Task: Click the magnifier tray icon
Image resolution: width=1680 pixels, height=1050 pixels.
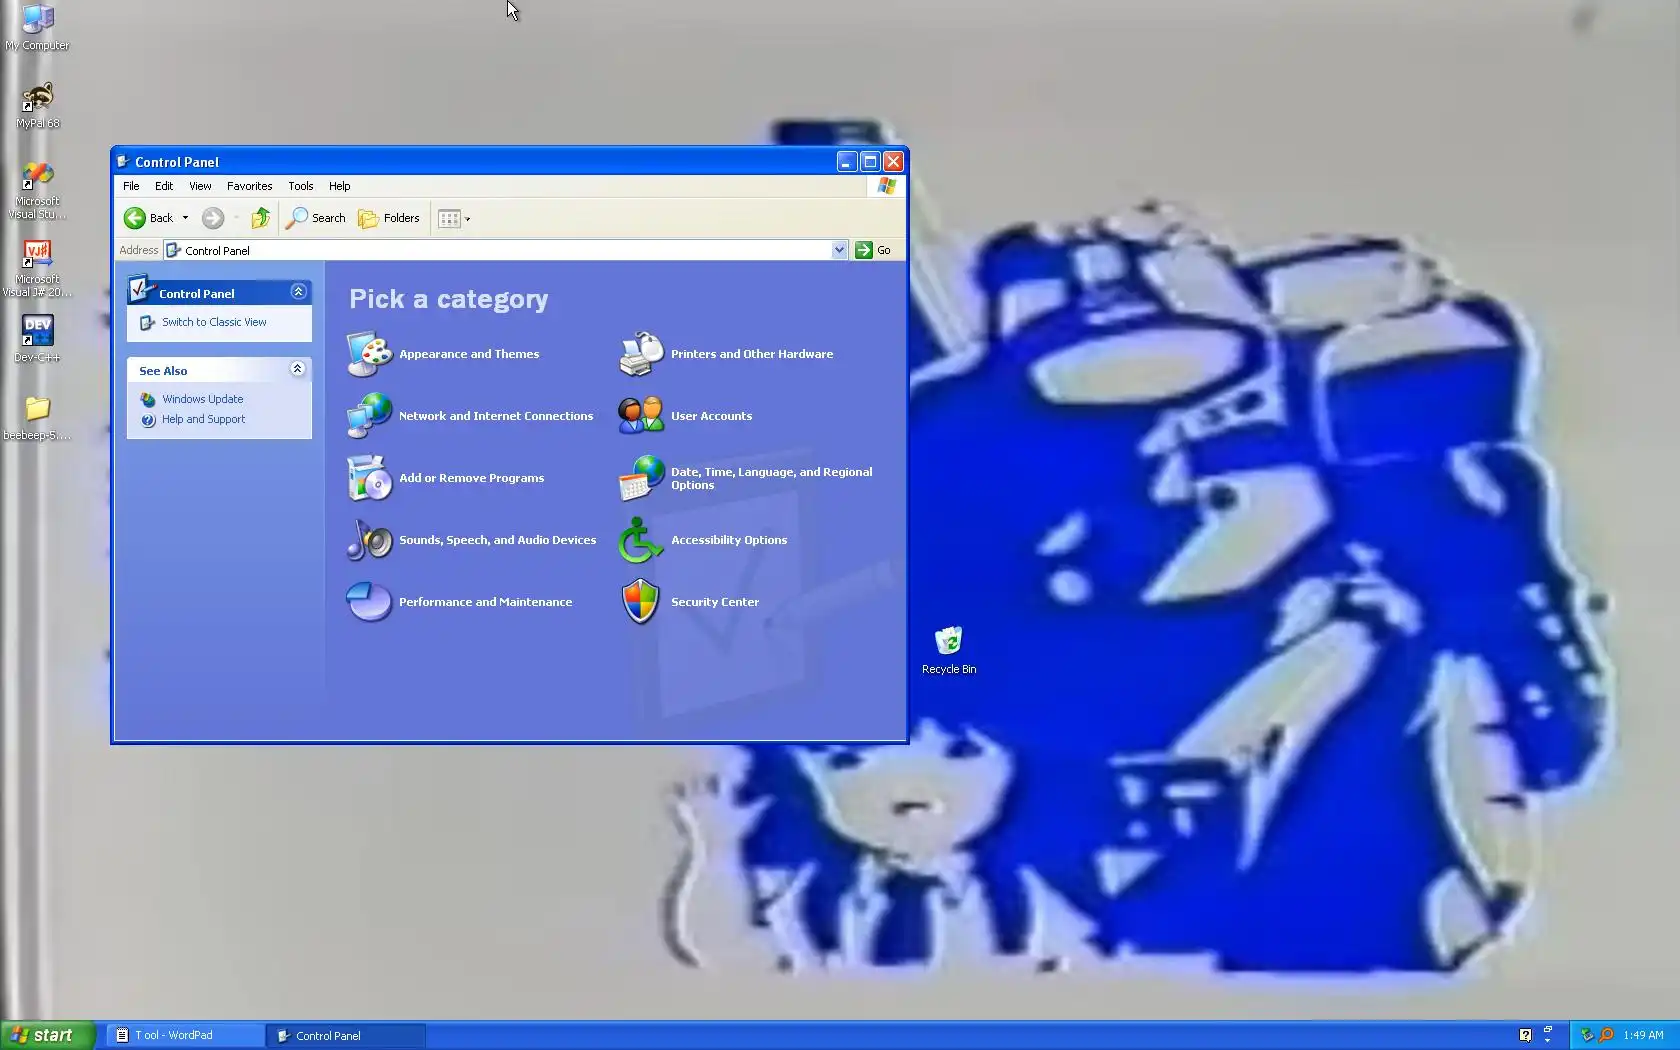Action: point(1606,1035)
